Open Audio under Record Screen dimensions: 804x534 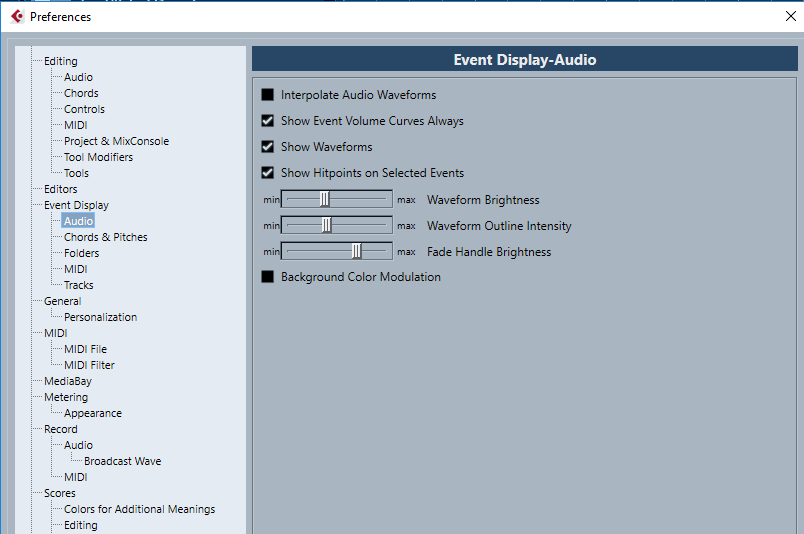(x=78, y=445)
